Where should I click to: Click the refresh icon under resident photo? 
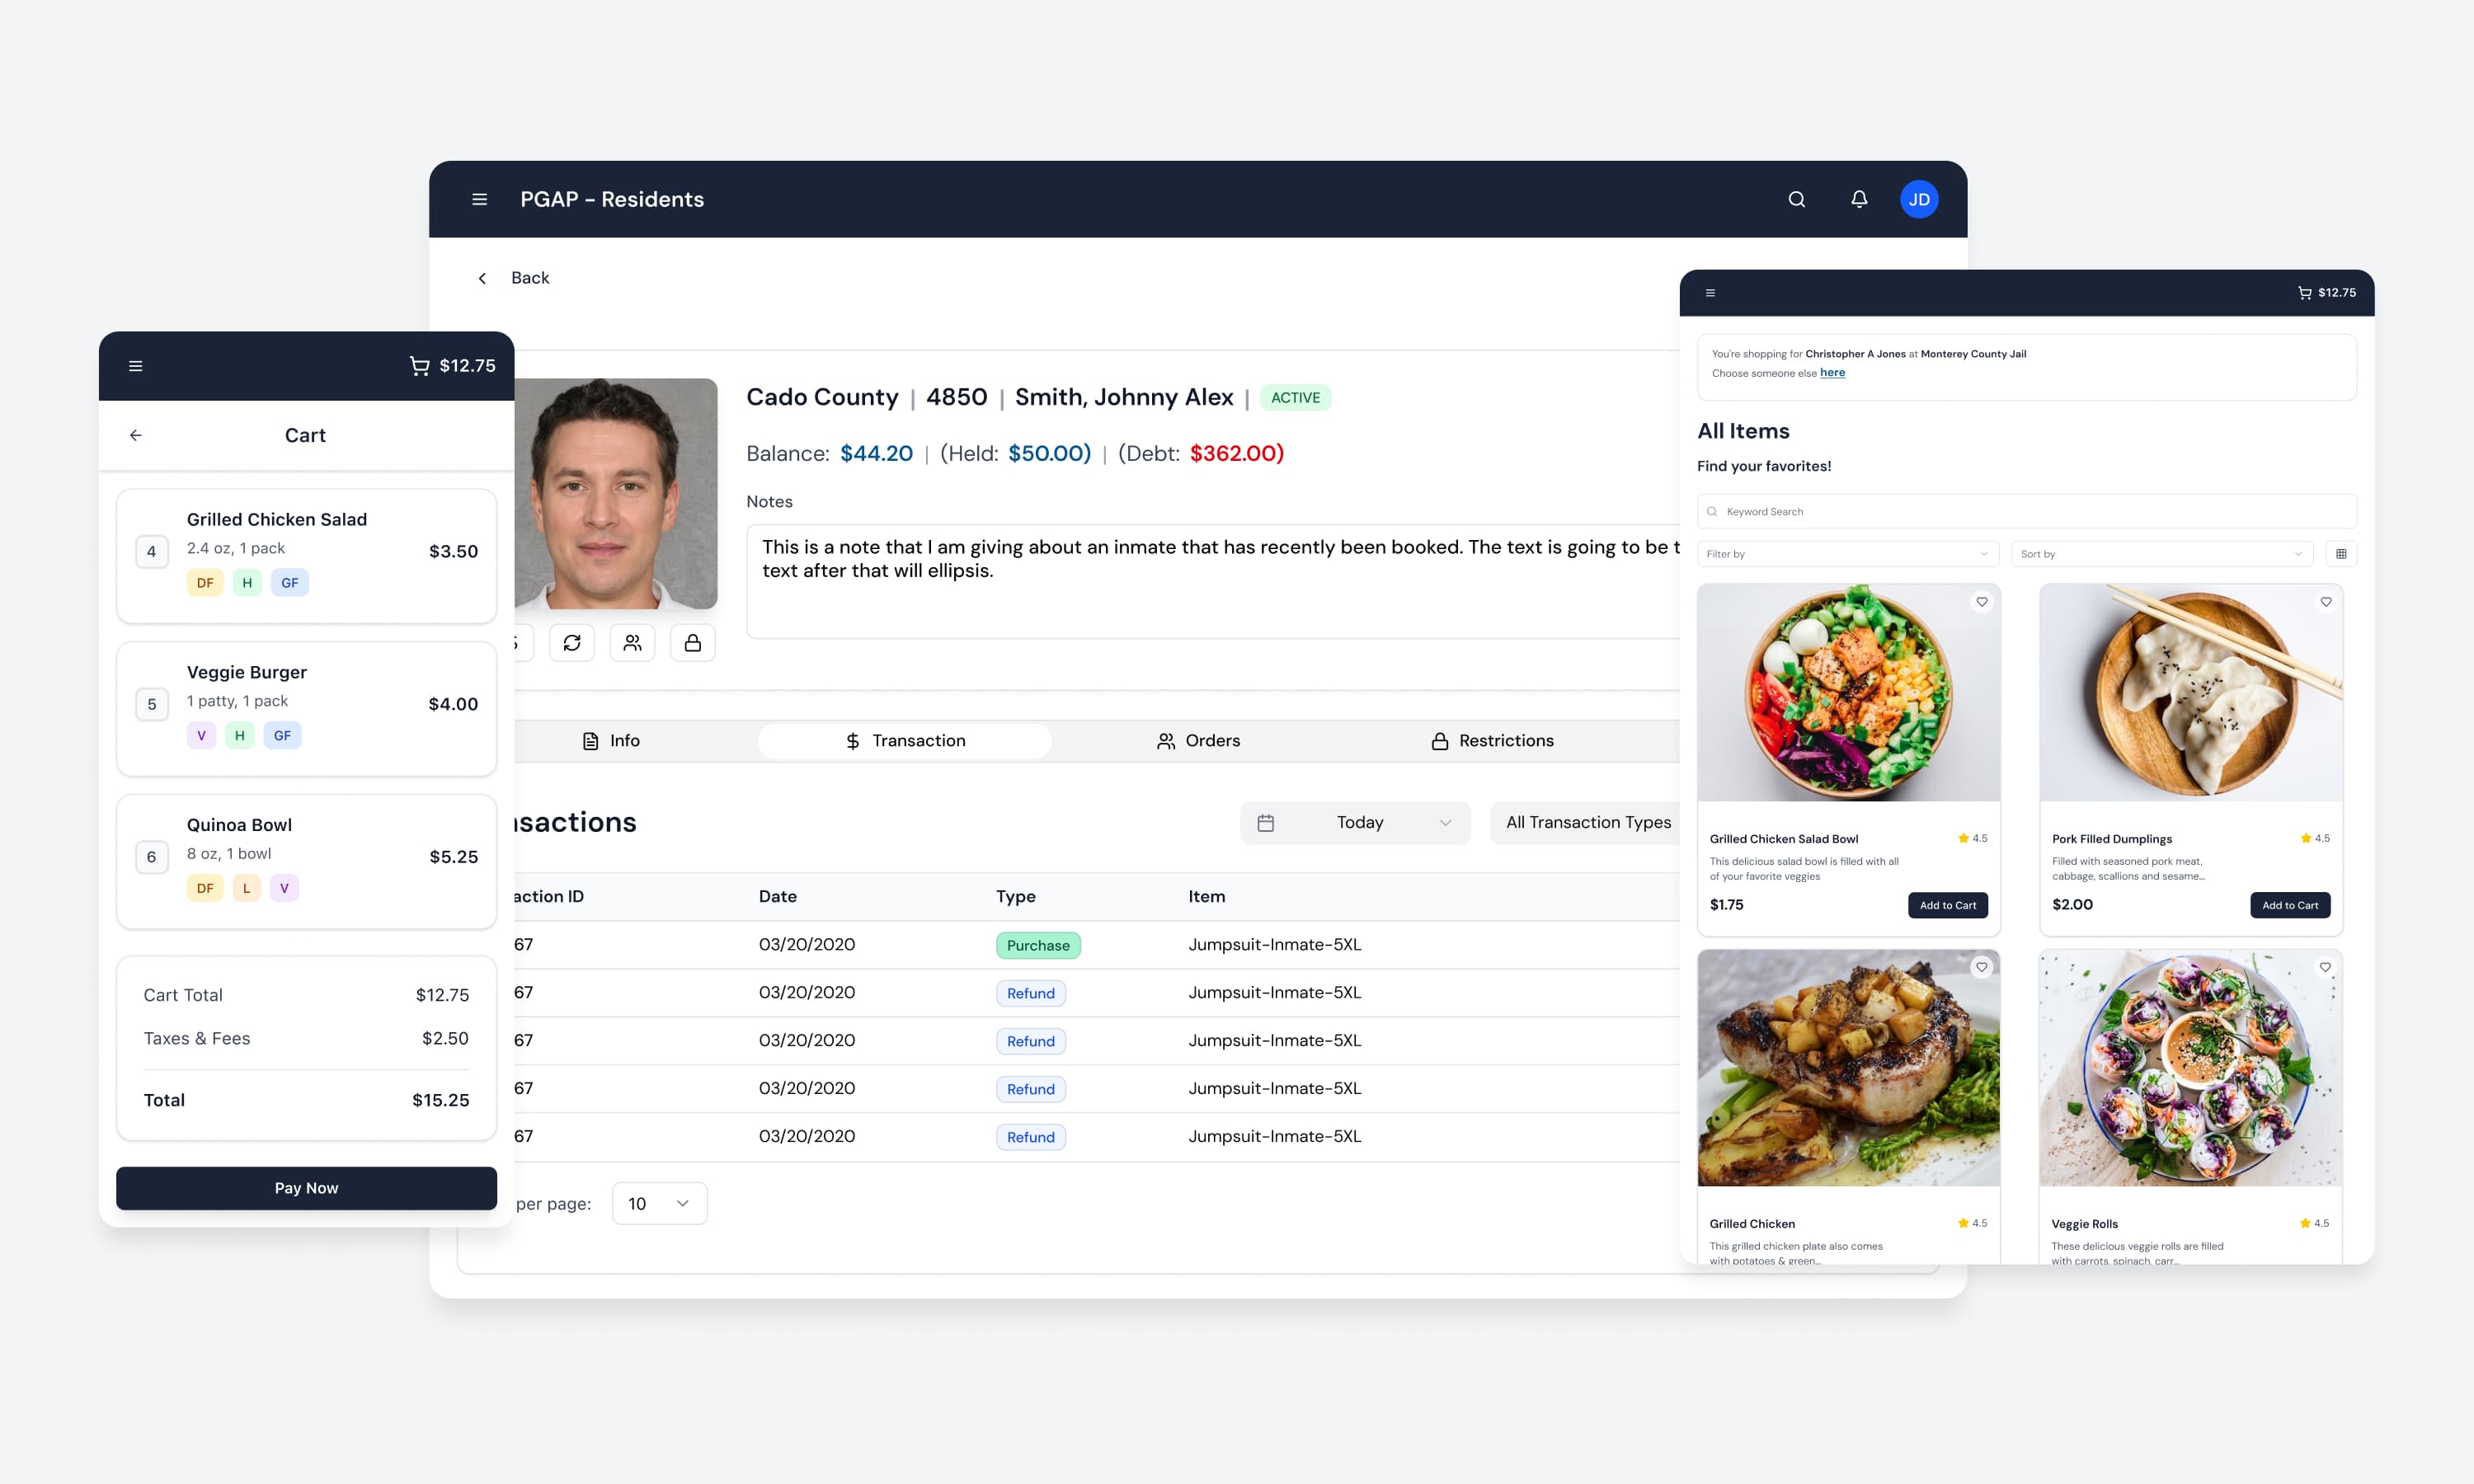pos(572,643)
